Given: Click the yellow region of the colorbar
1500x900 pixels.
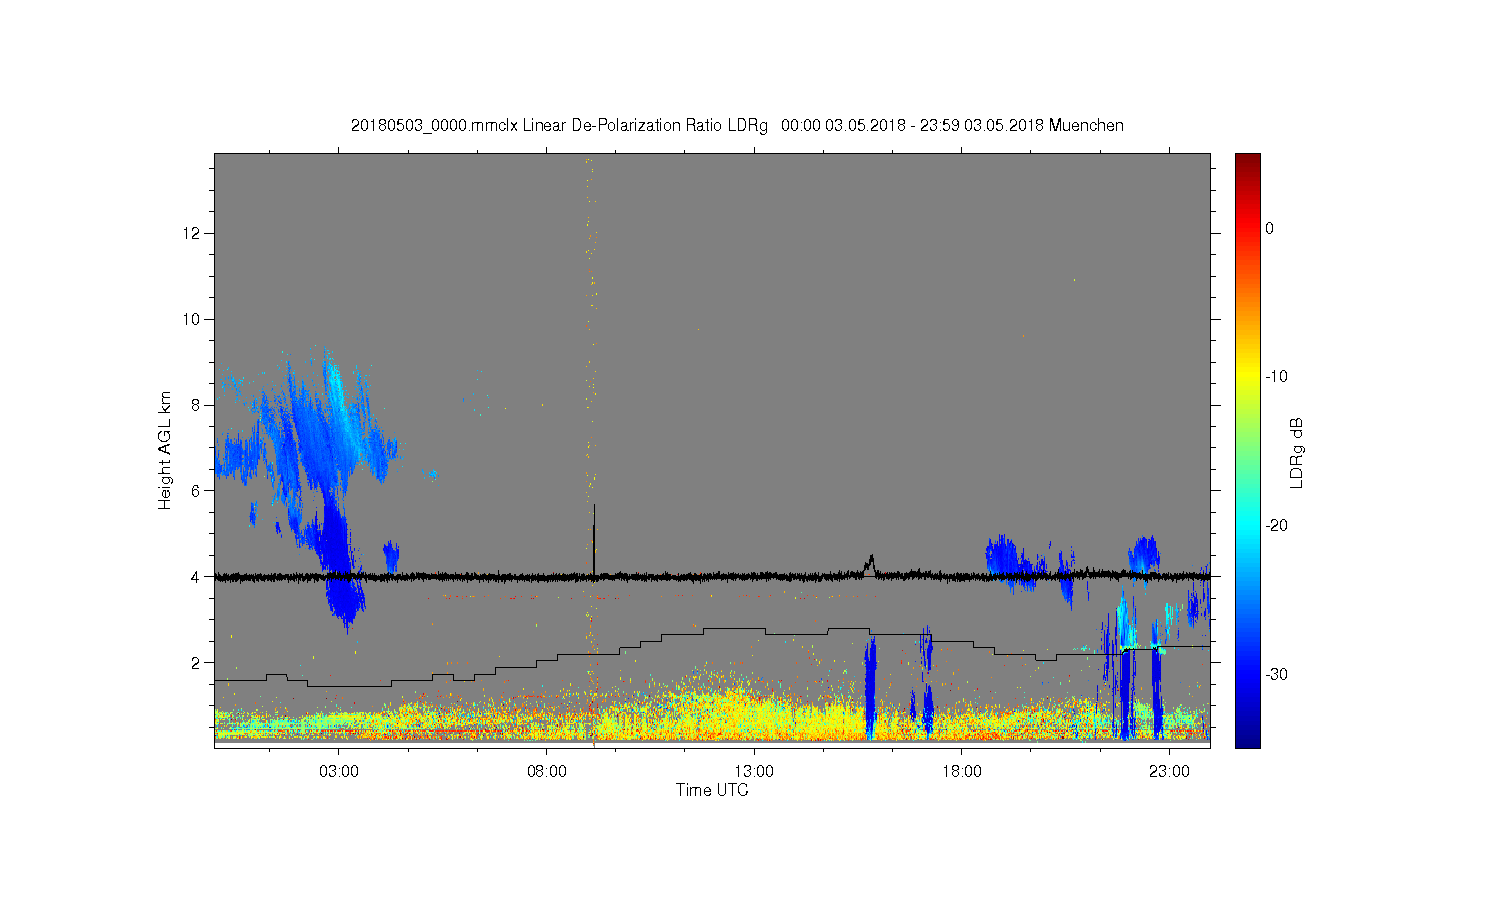Looking at the screenshot, I should point(1247,377).
